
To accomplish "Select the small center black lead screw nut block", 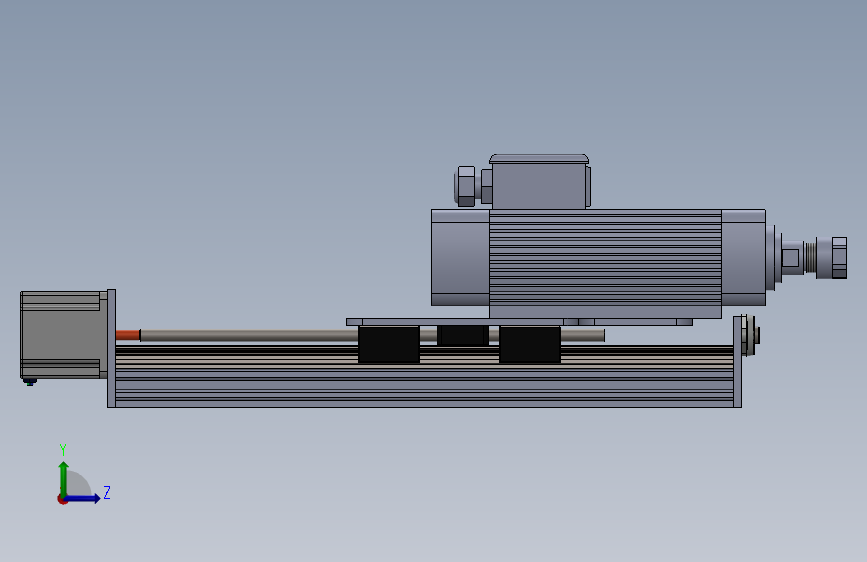I will 463,335.
